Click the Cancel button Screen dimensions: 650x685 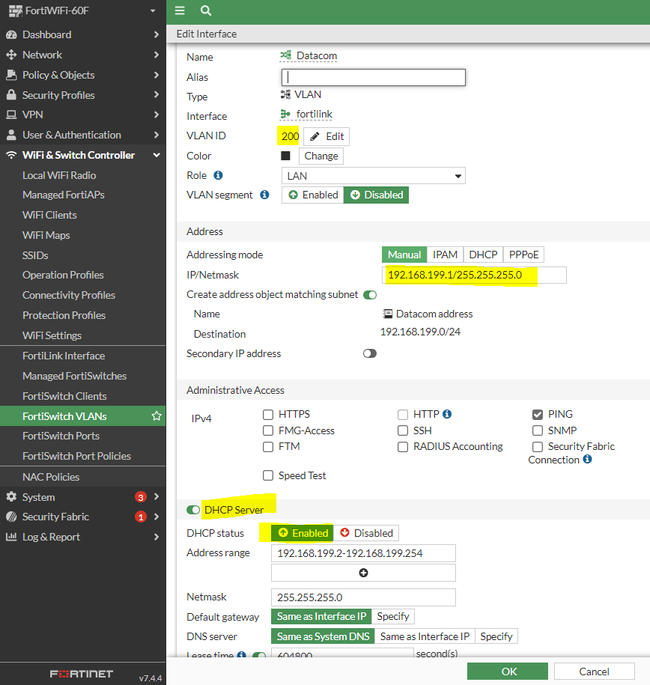pyautogui.click(x=594, y=671)
